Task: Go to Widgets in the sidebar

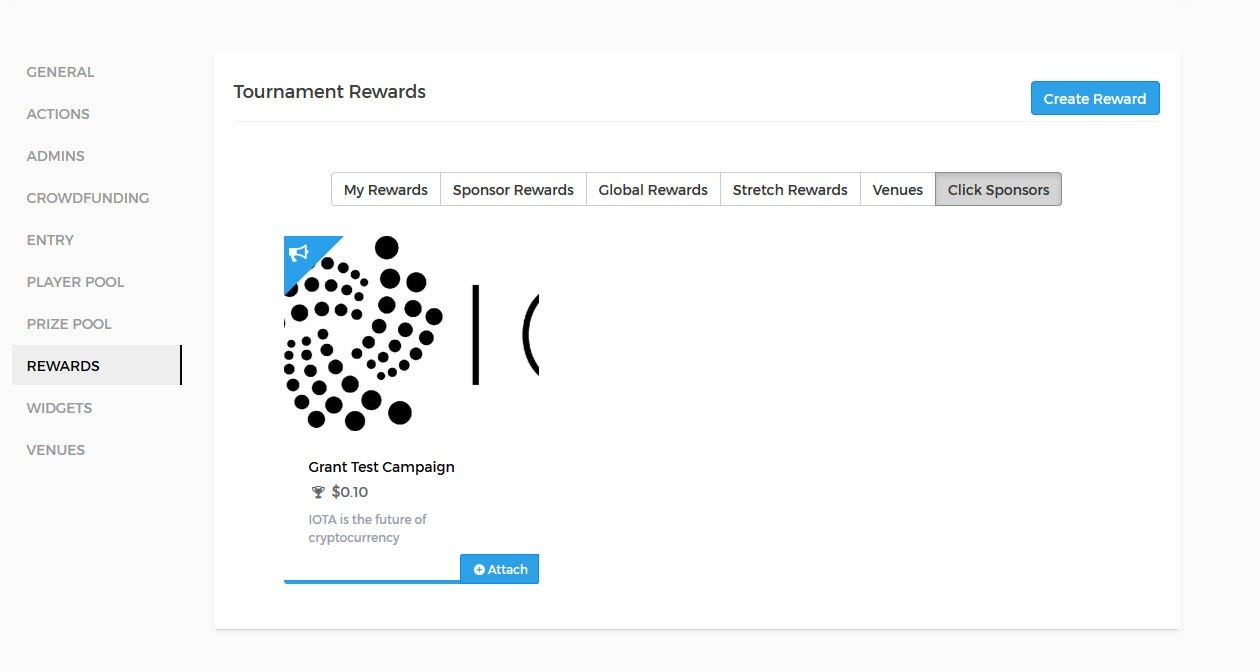Action: point(59,408)
